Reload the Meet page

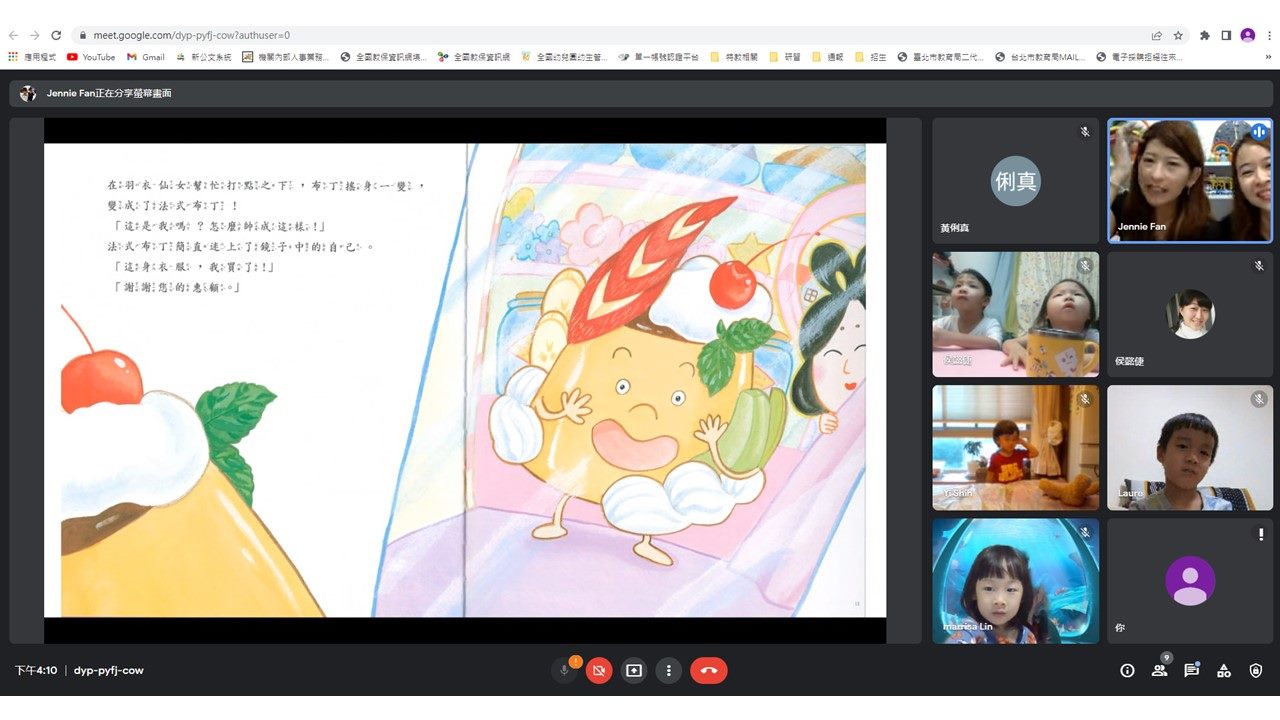[x=56, y=35]
